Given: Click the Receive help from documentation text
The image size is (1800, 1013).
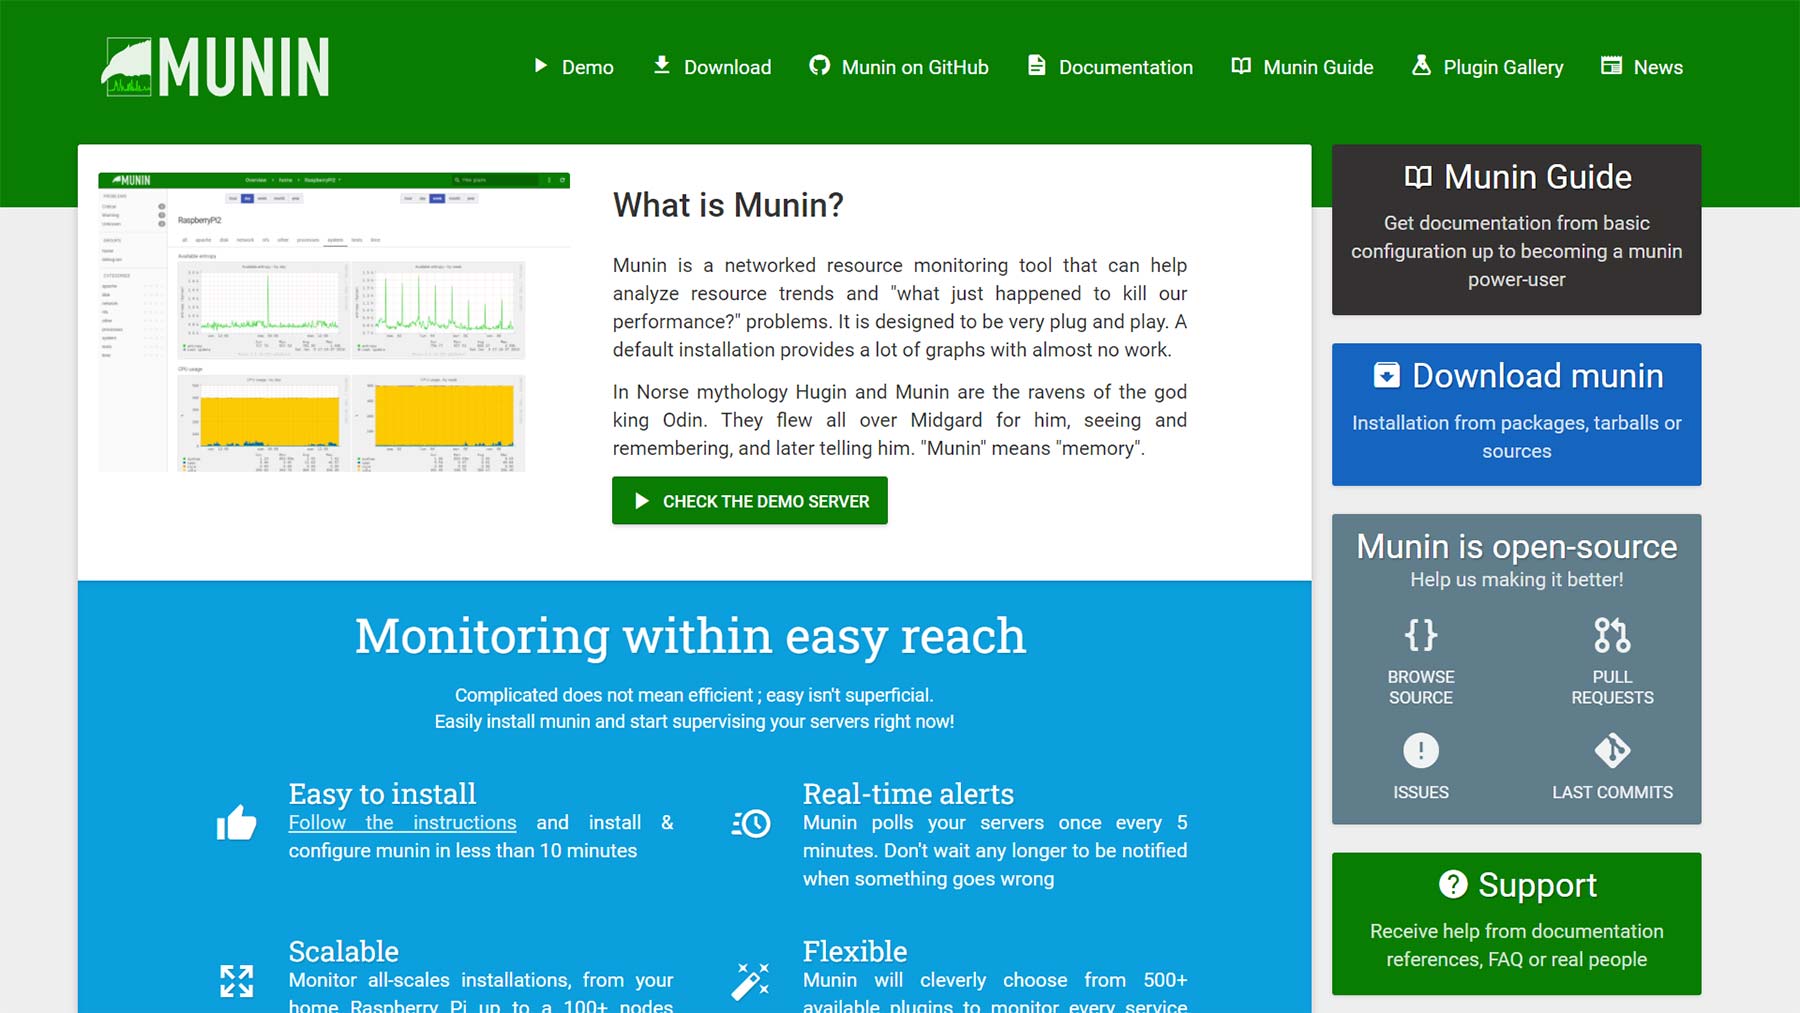Looking at the screenshot, I should tap(1517, 945).
